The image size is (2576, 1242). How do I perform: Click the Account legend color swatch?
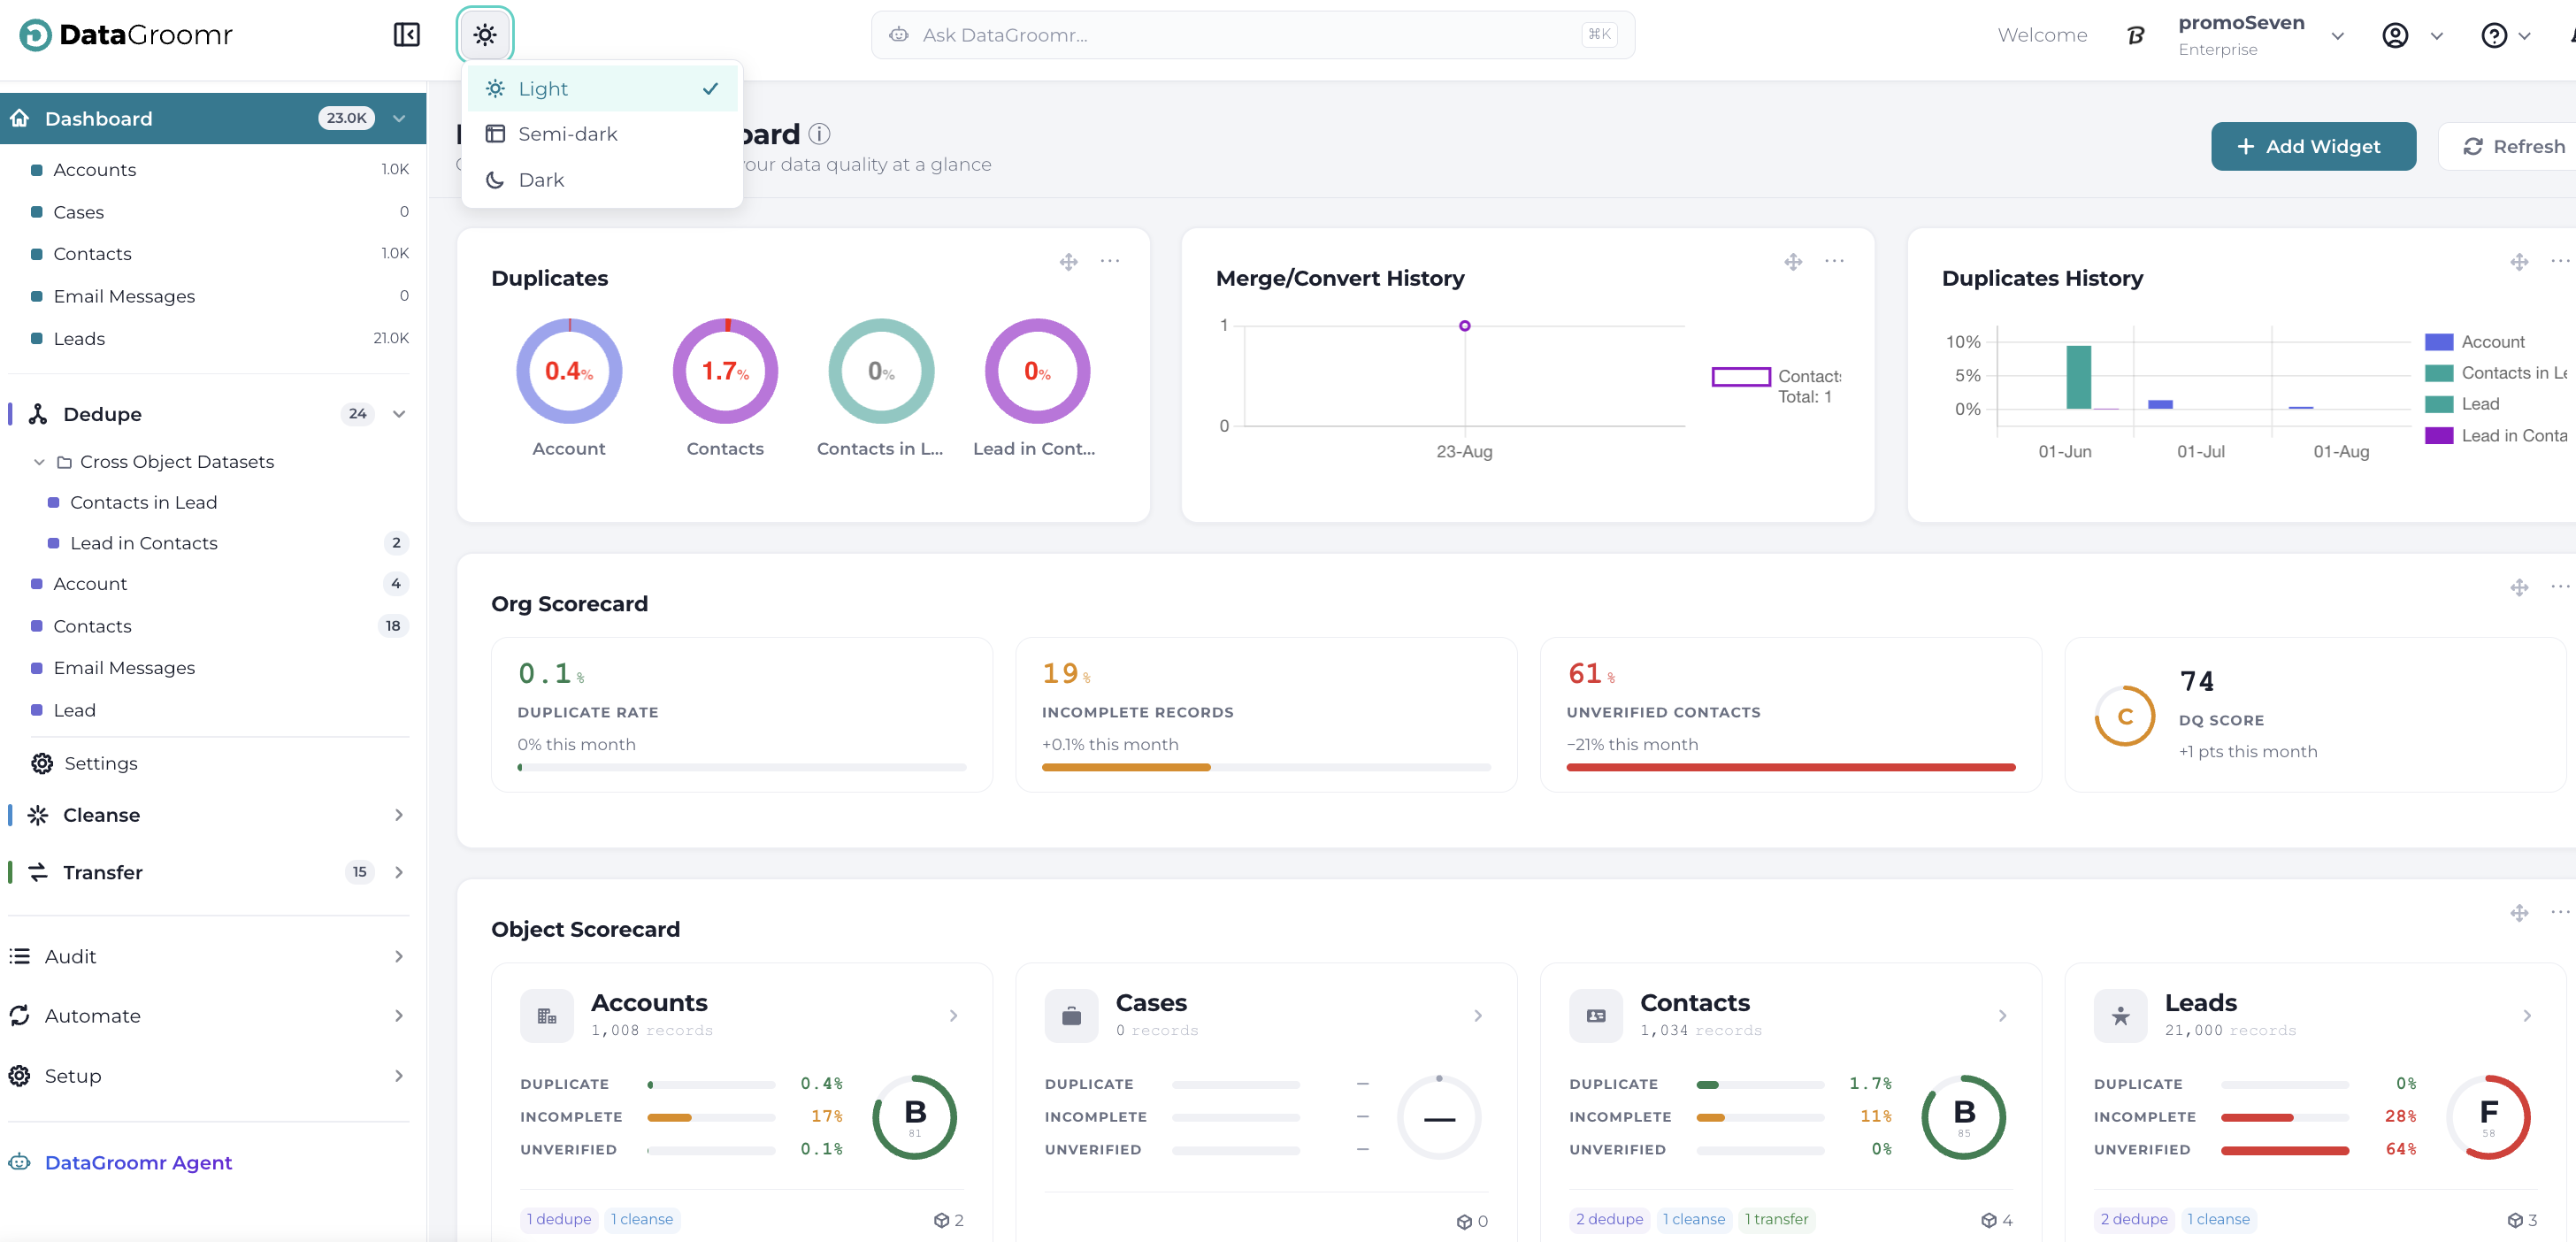coord(2439,342)
